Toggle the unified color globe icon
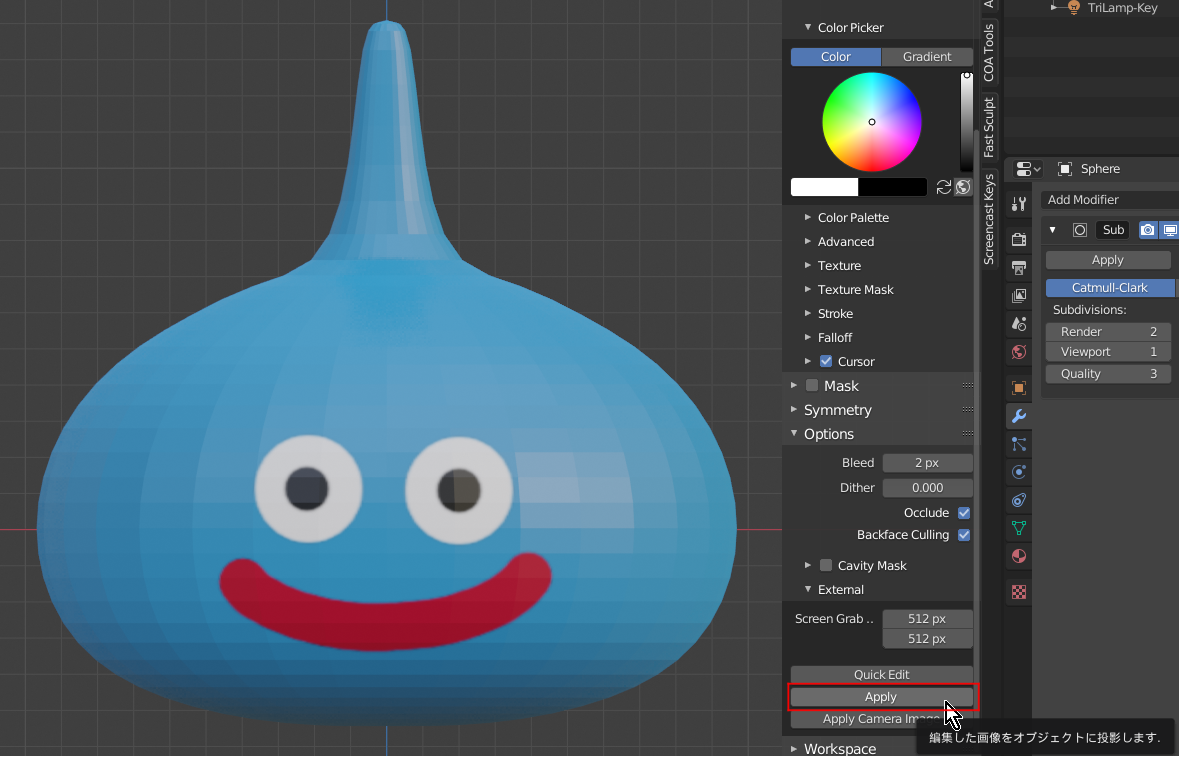 tap(963, 187)
